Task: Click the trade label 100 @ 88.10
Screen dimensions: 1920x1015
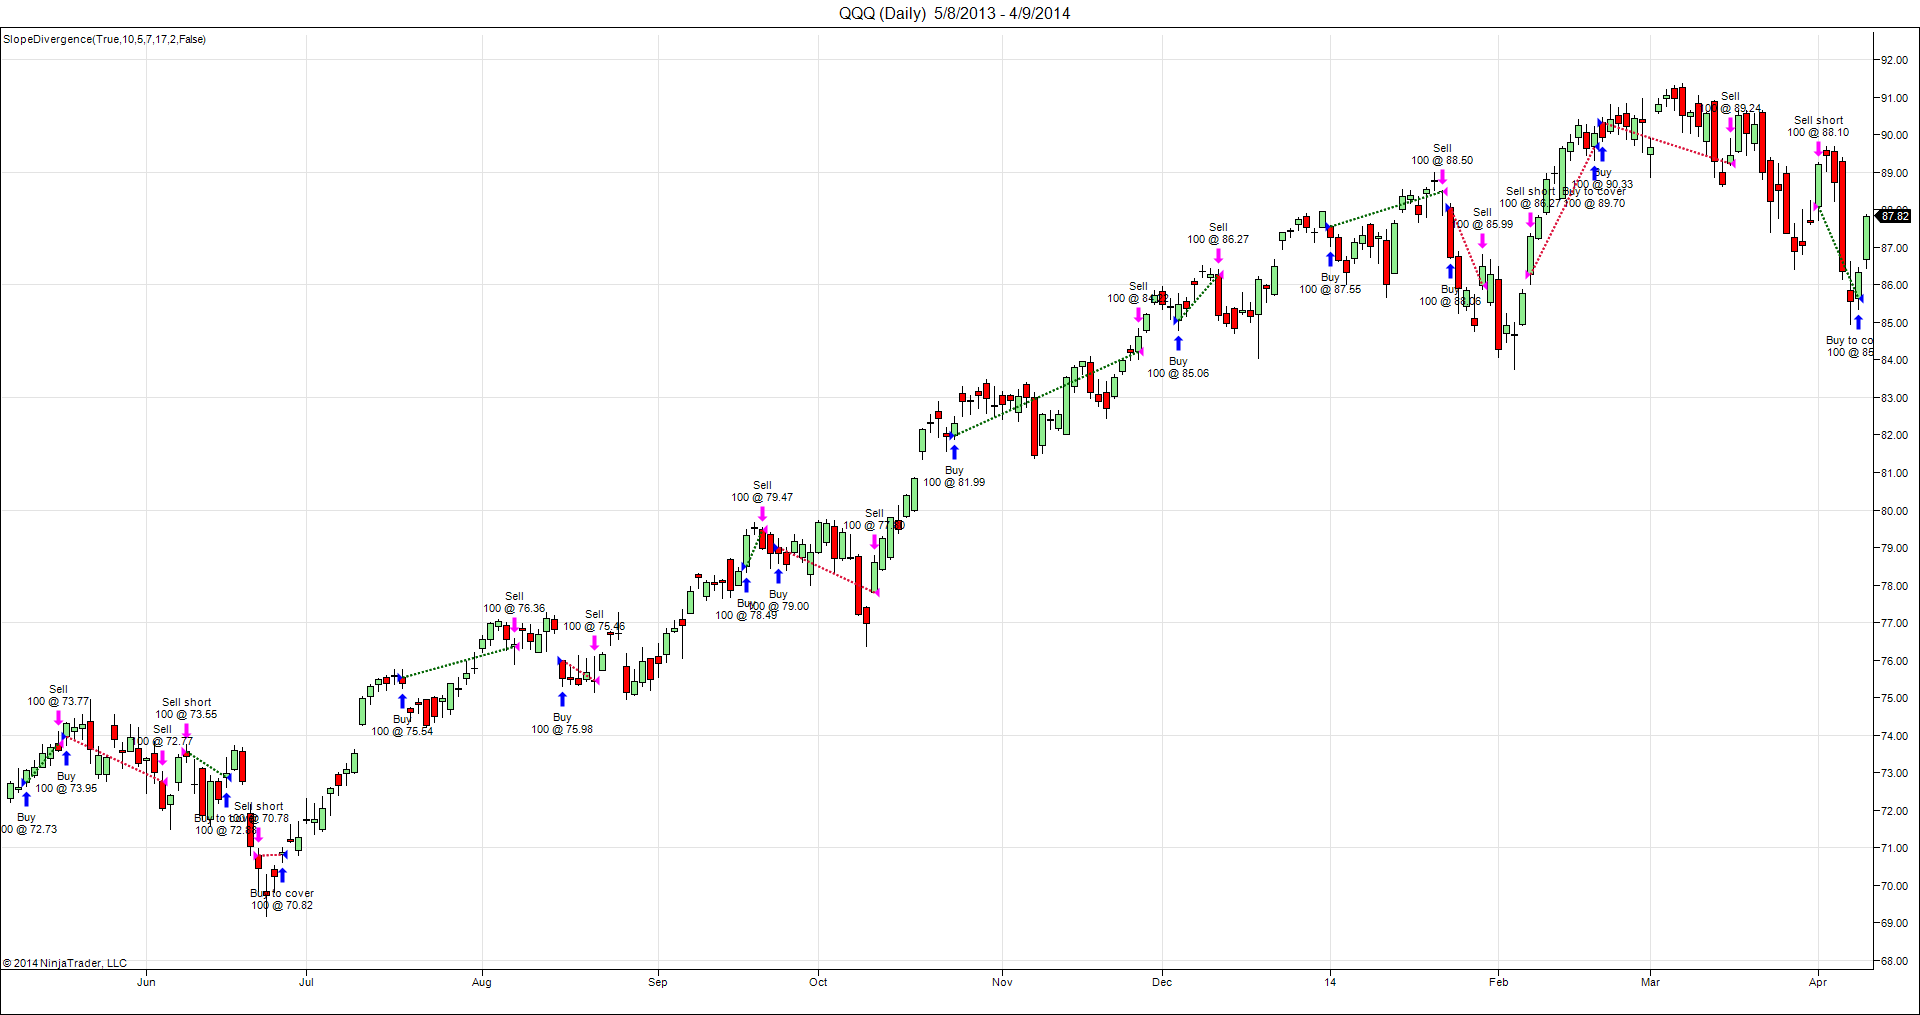Action: click(1818, 133)
